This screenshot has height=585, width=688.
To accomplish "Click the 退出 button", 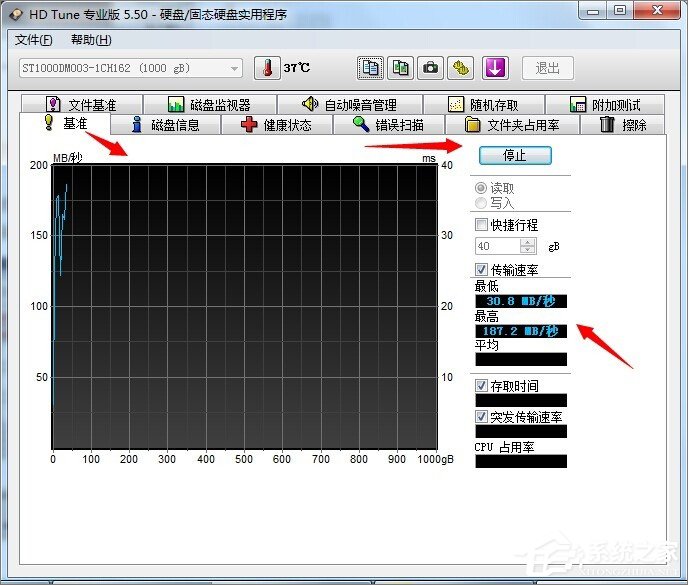I will pyautogui.click(x=548, y=68).
